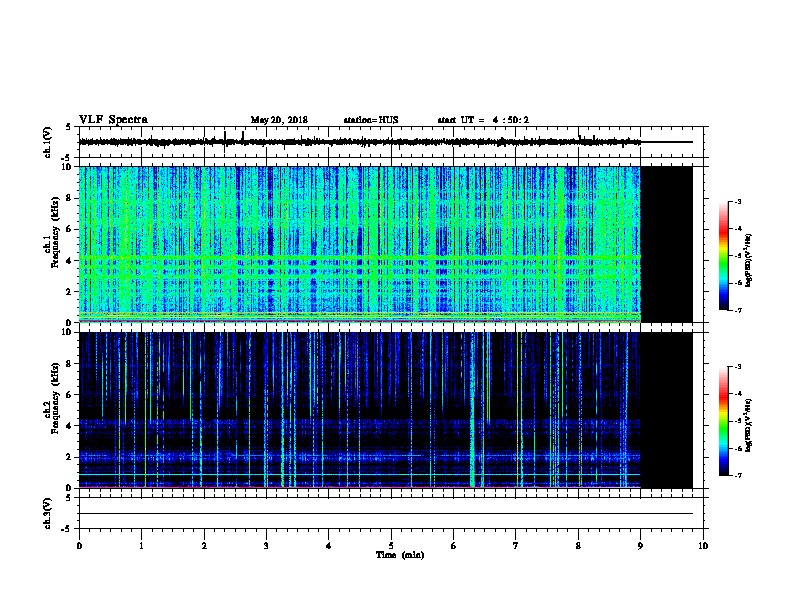Click the time-axis tick label '9'
This screenshot has width=792, height=612.
[x=640, y=546]
